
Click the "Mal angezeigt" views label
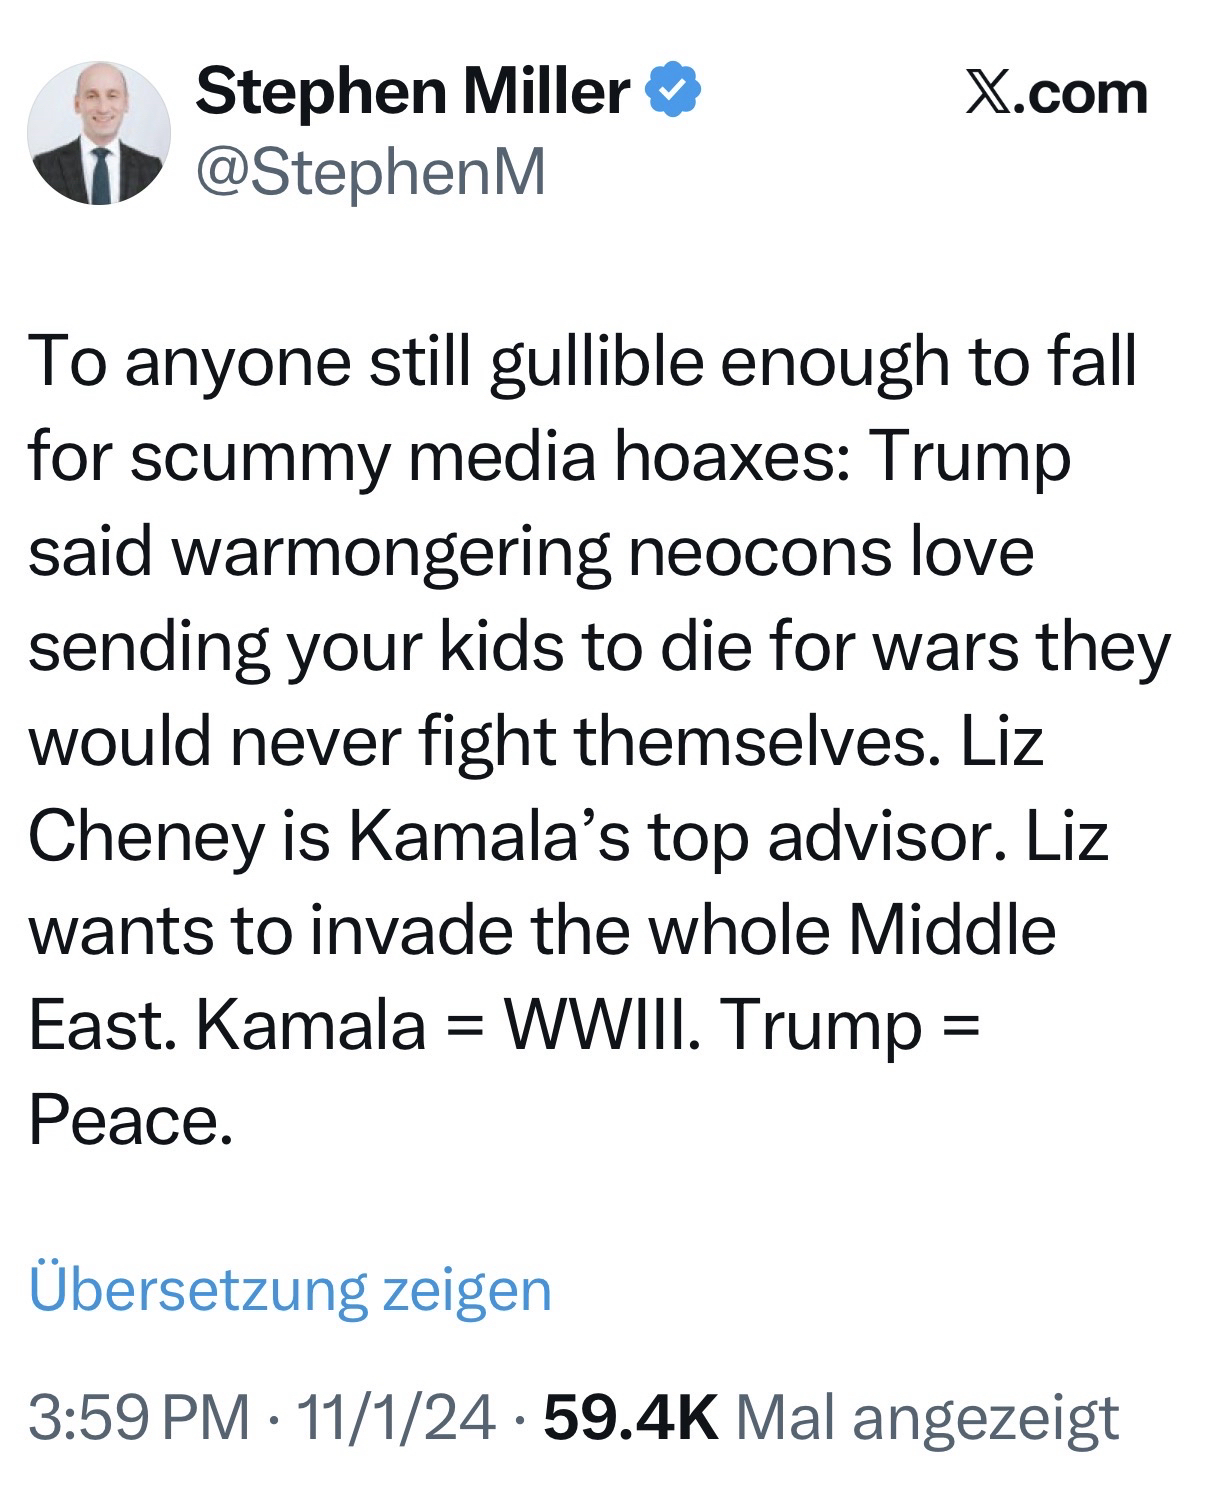[x=927, y=1417]
